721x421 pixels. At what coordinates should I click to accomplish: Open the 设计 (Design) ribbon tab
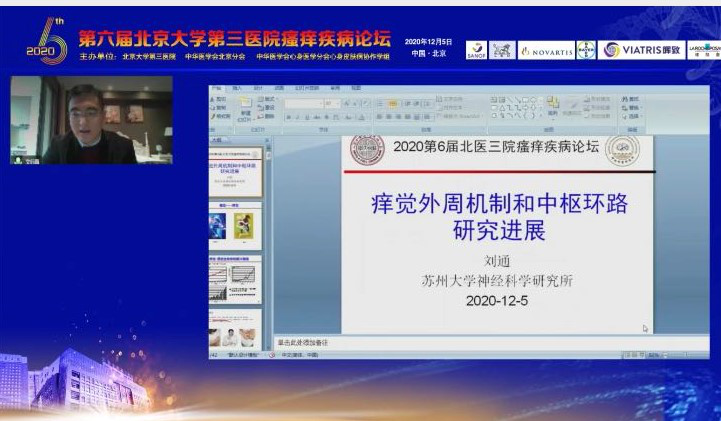coord(258,88)
